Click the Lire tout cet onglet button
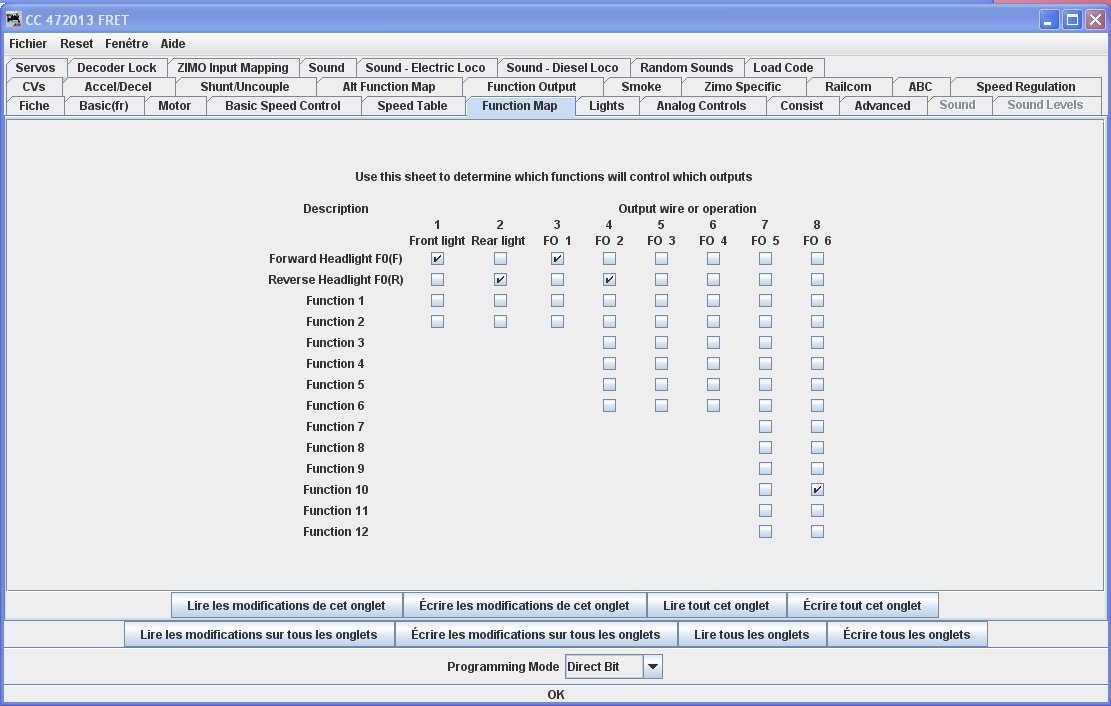 [716, 605]
